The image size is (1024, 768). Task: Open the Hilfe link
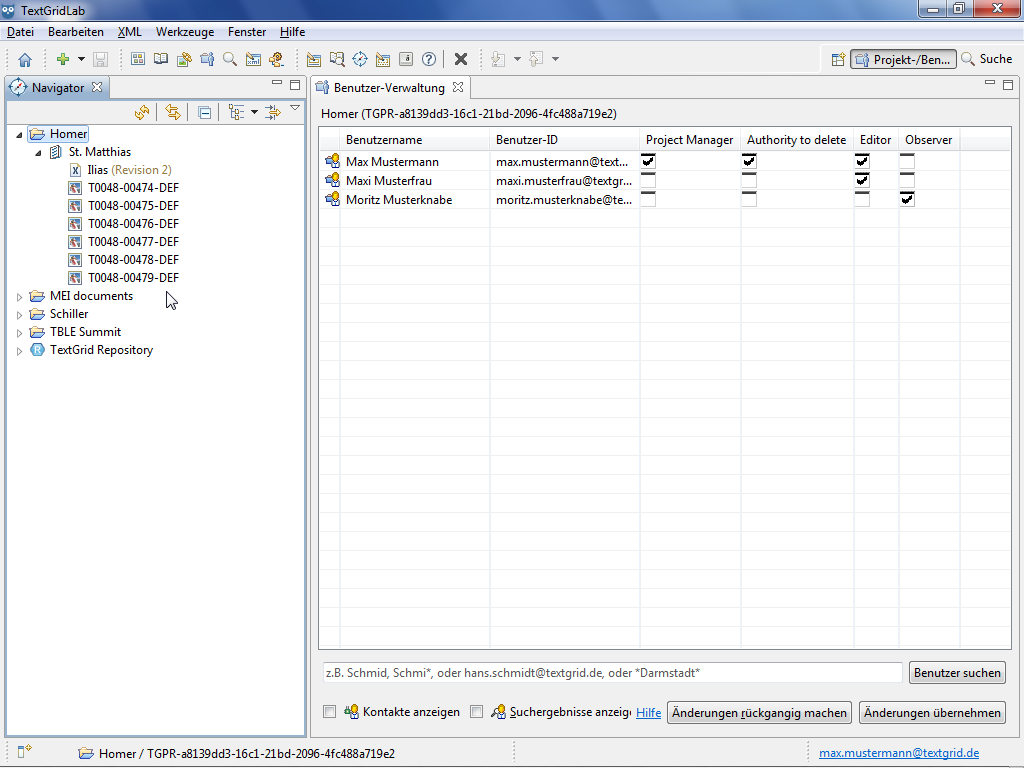(x=648, y=713)
